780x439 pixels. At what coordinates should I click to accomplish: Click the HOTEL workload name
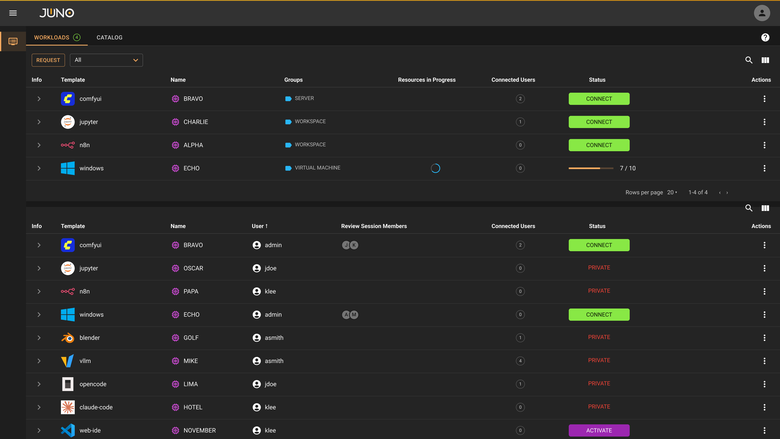pyautogui.click(x=193, y=407)
